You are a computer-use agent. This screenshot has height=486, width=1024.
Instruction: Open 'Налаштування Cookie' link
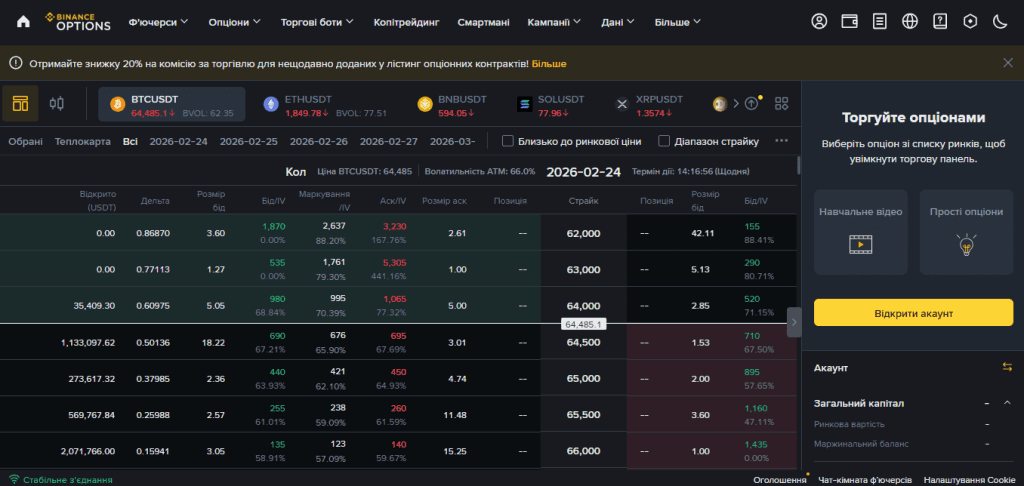click(x=969, y=480)
